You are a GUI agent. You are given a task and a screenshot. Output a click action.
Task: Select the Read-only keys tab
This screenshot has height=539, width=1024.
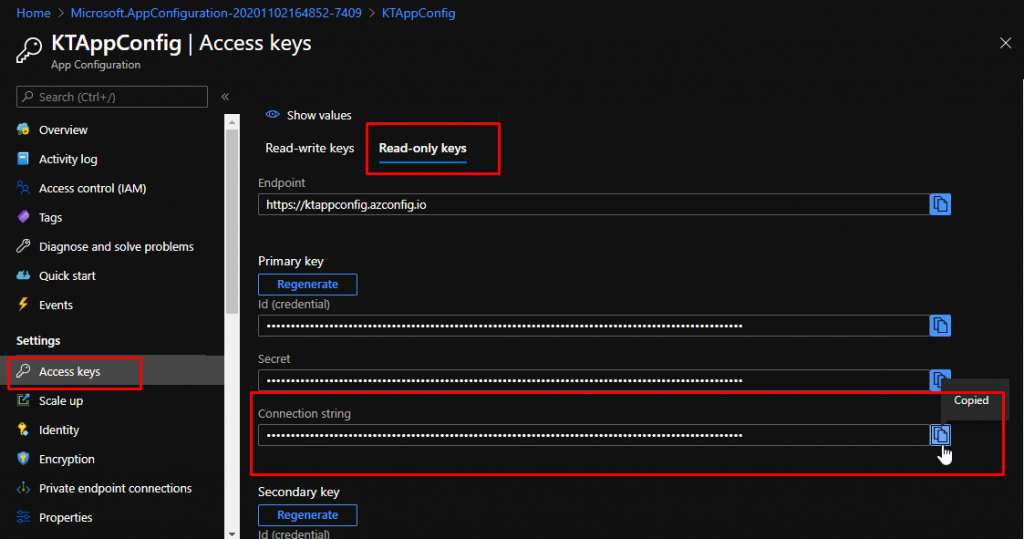[423, 148]
